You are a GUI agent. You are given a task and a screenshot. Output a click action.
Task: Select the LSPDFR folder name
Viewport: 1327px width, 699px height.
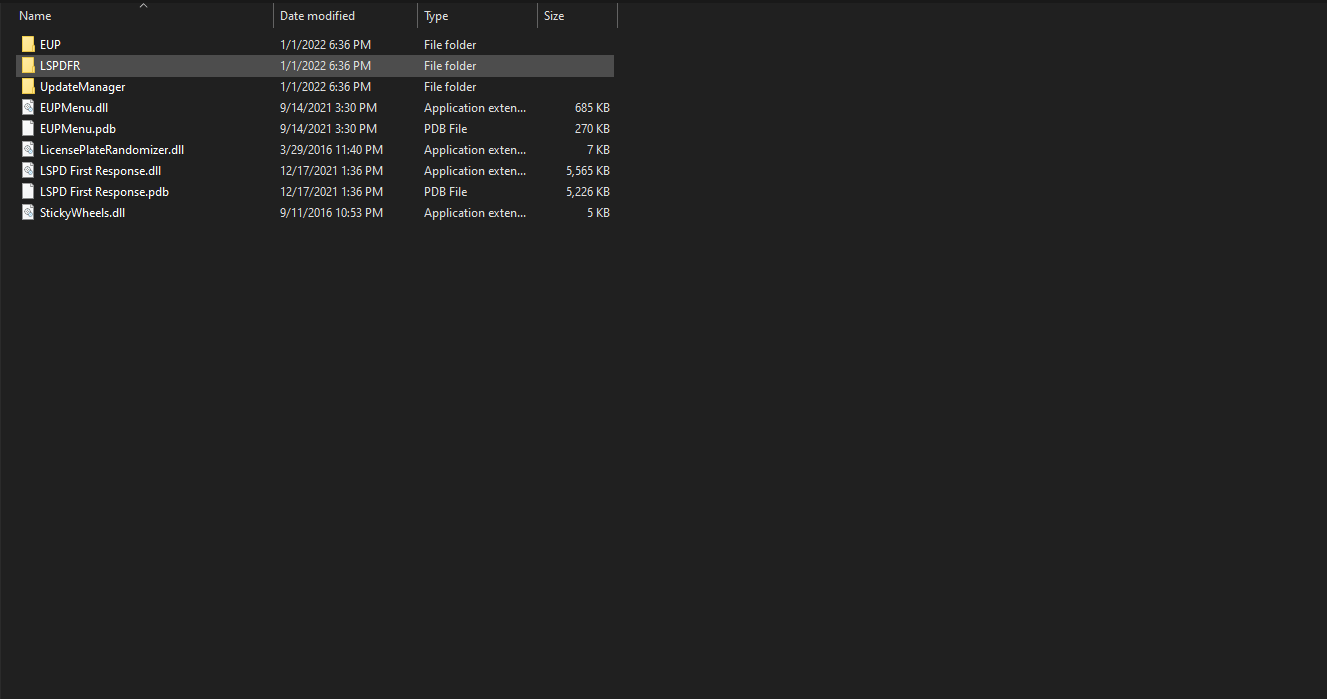(60, 66)
